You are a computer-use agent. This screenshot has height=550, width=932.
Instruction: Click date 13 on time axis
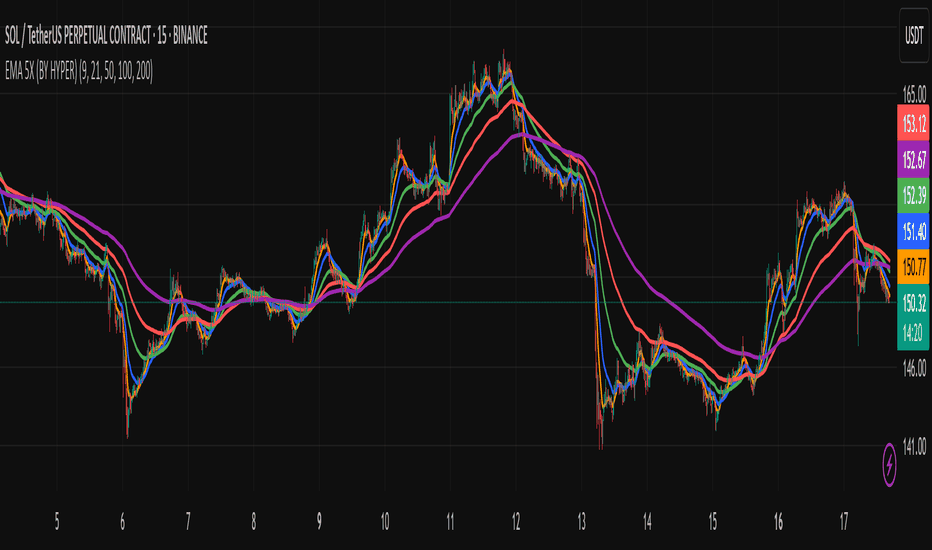[x=581, y=521]
